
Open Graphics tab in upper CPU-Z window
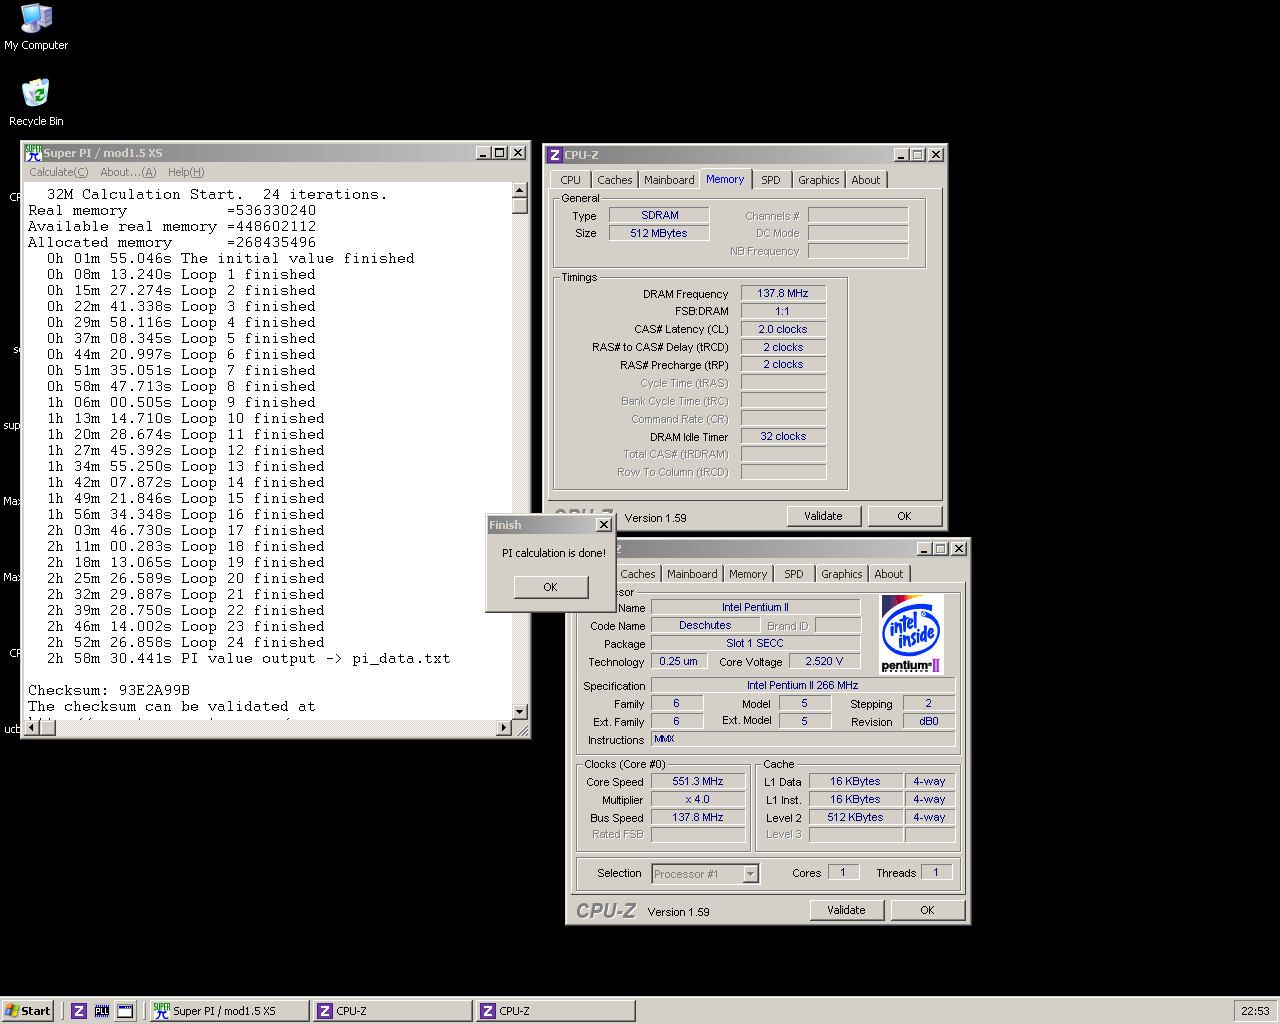pyautogui.click(x=819, y=180)
